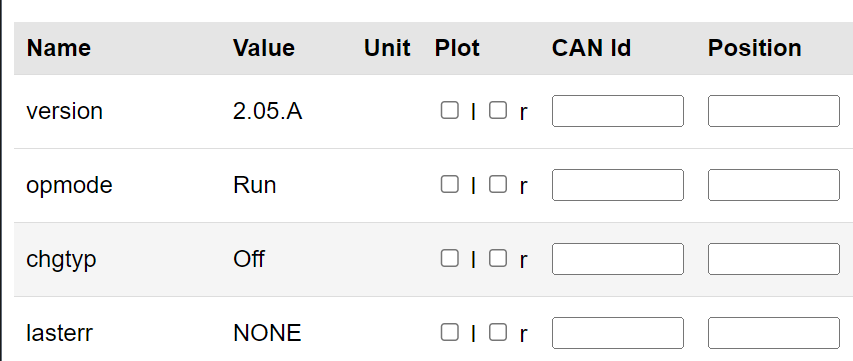Focus the Position field for version
The width and height of the screenshot is (853, 361).
tap(774, 111)
